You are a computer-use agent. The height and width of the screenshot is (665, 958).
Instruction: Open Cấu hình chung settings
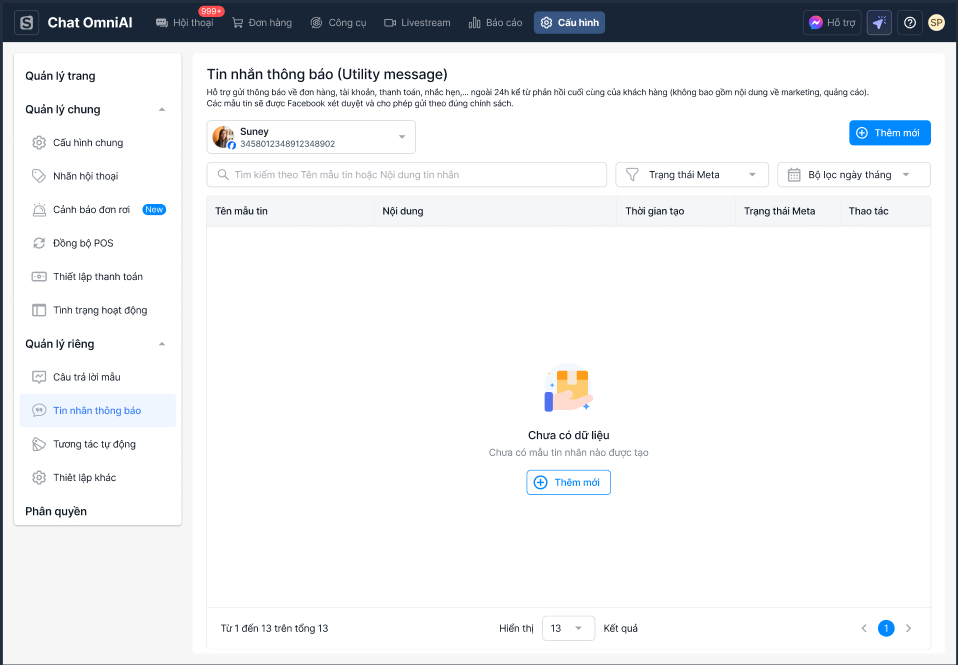[x=88, y=143]
